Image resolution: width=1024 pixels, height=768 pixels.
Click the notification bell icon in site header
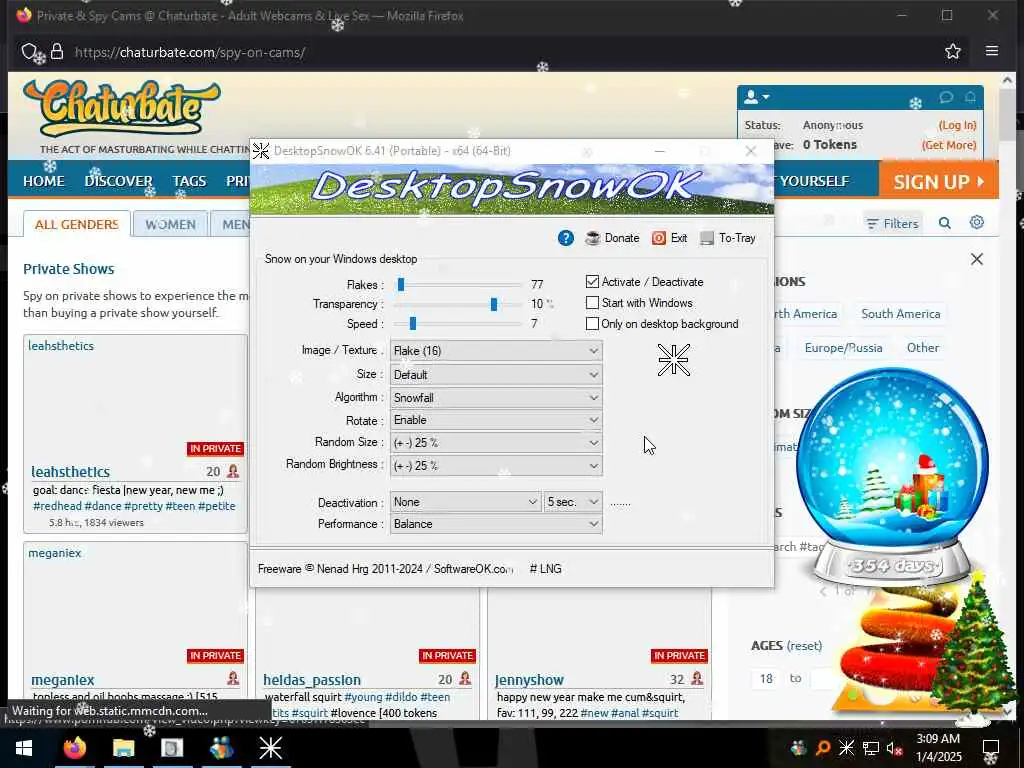pos(970,97)
